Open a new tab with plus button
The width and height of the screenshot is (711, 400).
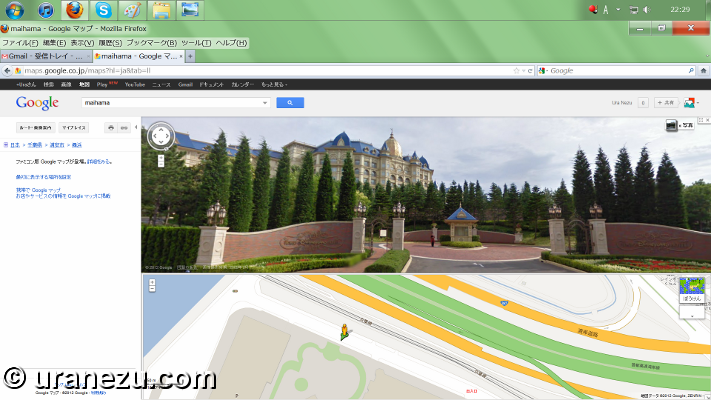(190, 56)
